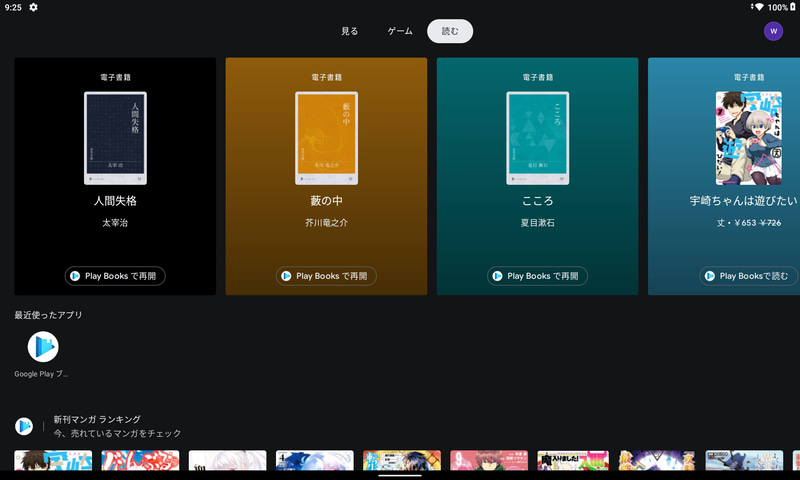Open the 宇崎ちゃんは遊びたい manga cover

coord(749,138)
